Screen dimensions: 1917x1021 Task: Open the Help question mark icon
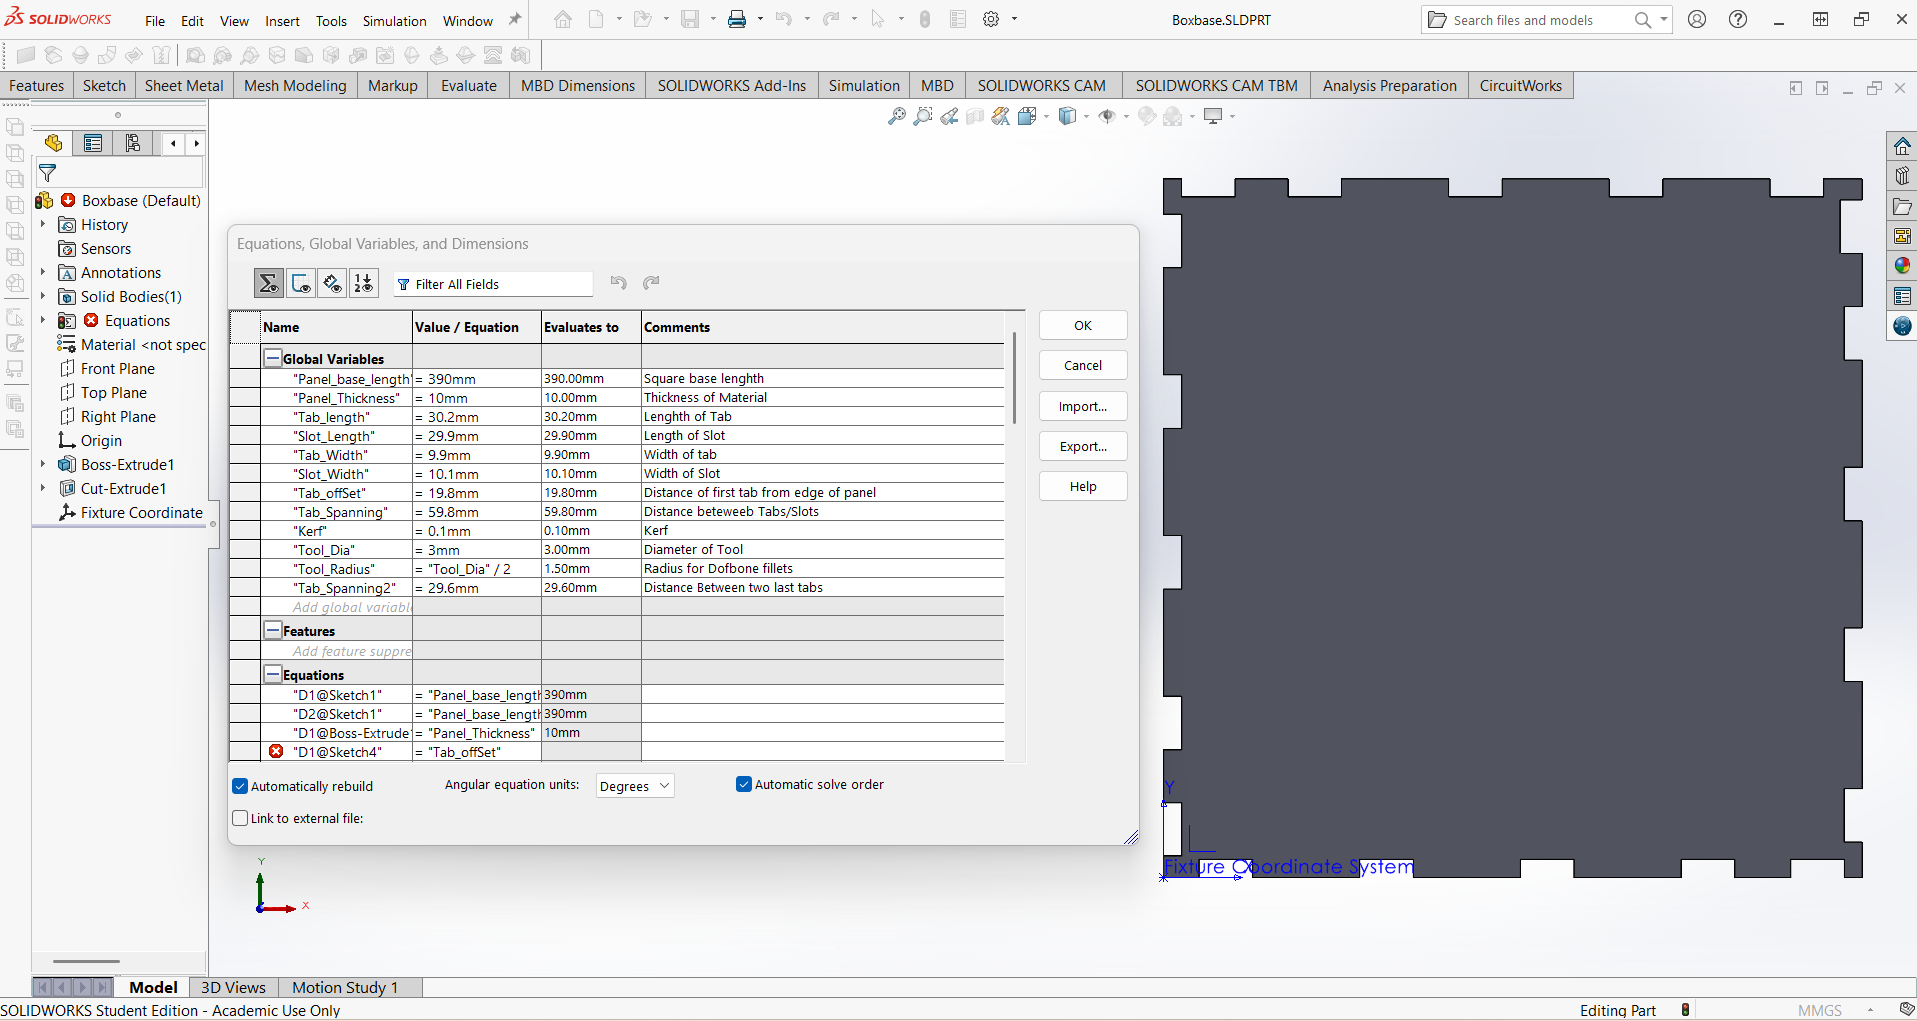(1738, 19)
